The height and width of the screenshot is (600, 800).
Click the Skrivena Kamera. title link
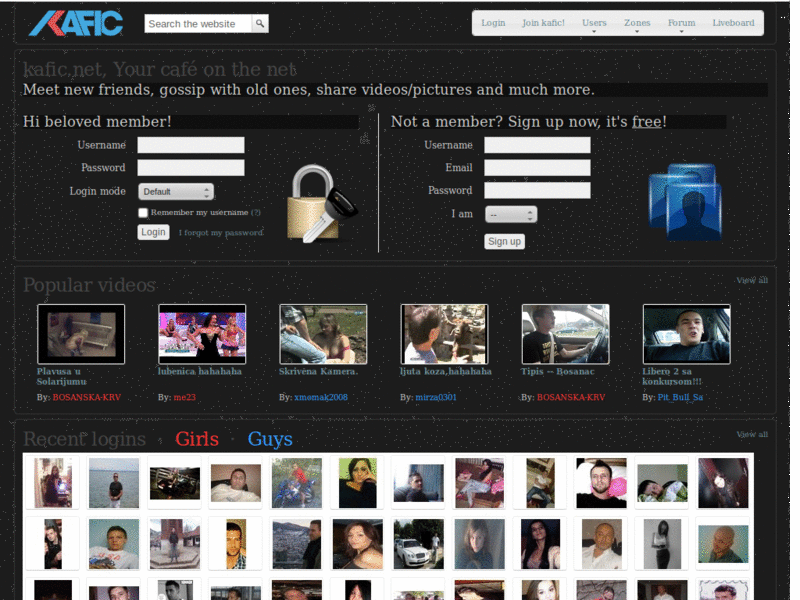tap(318, 371)
